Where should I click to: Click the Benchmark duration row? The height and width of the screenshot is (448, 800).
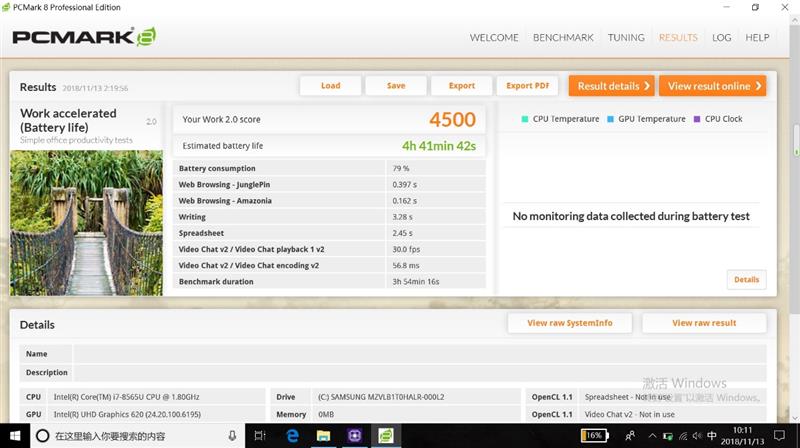(x=330, y=282)
